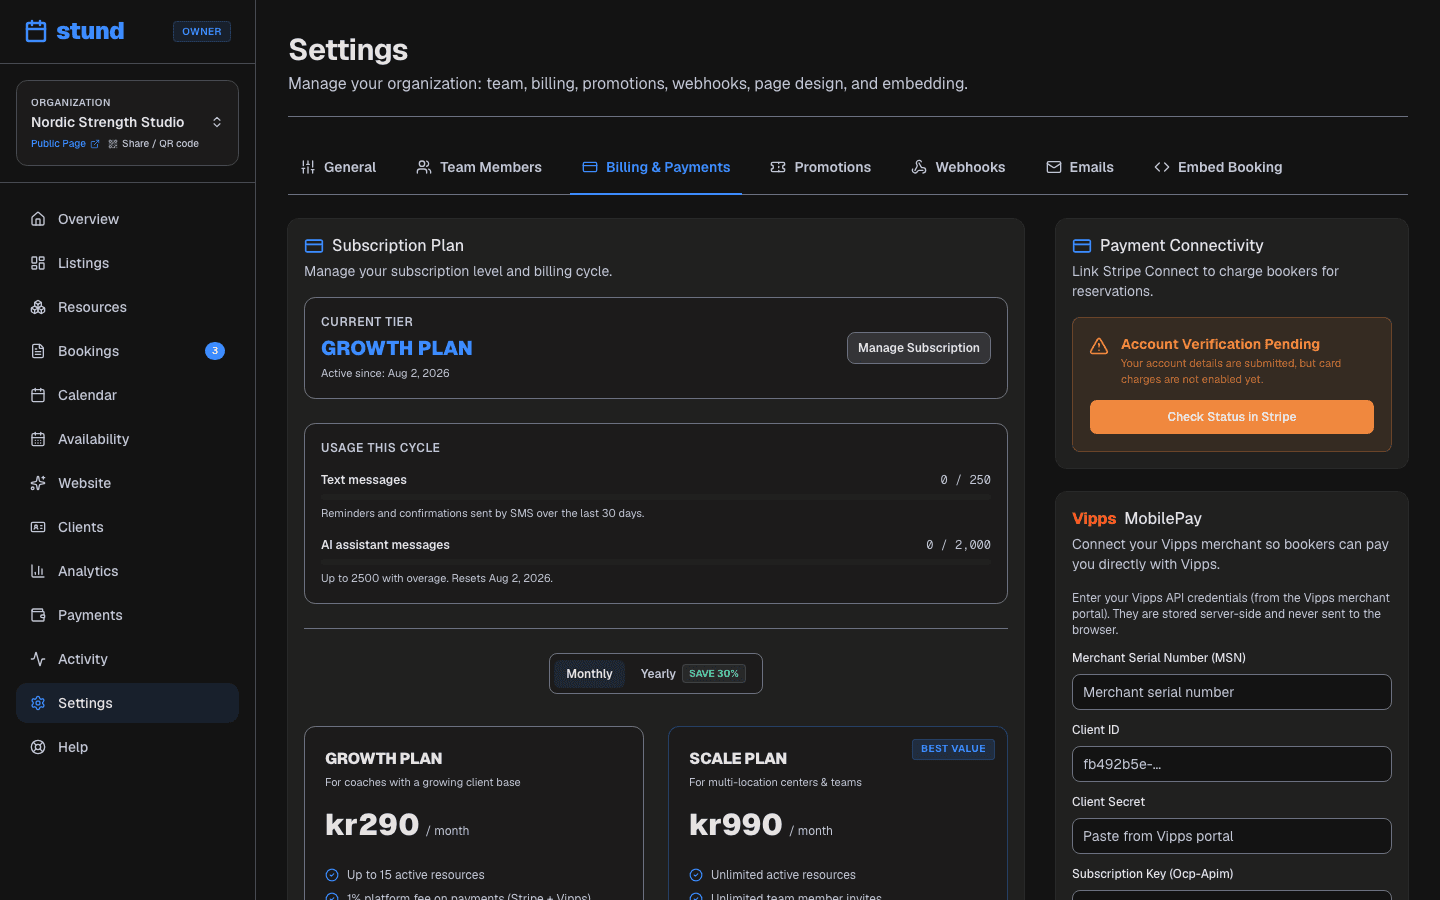This screenshot has width=1440, height=900.
Task: Click 'Up to 15 active resources' feature
Action: coord(416,875)
